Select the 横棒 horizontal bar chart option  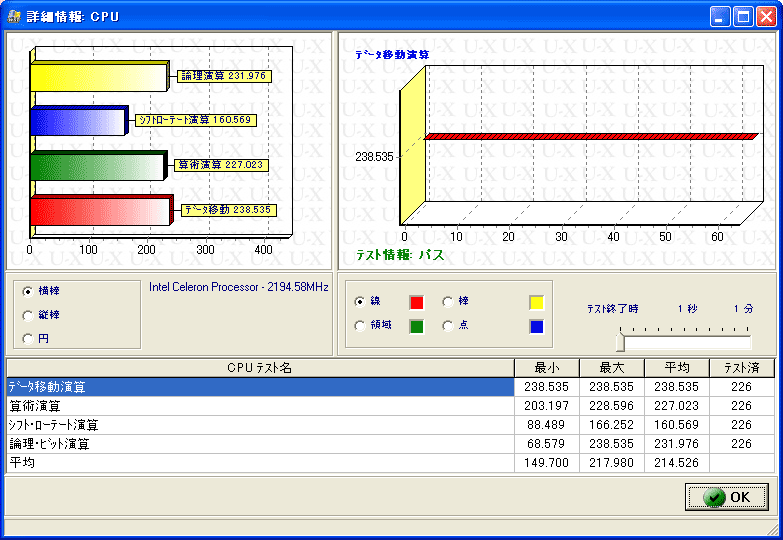28,291
